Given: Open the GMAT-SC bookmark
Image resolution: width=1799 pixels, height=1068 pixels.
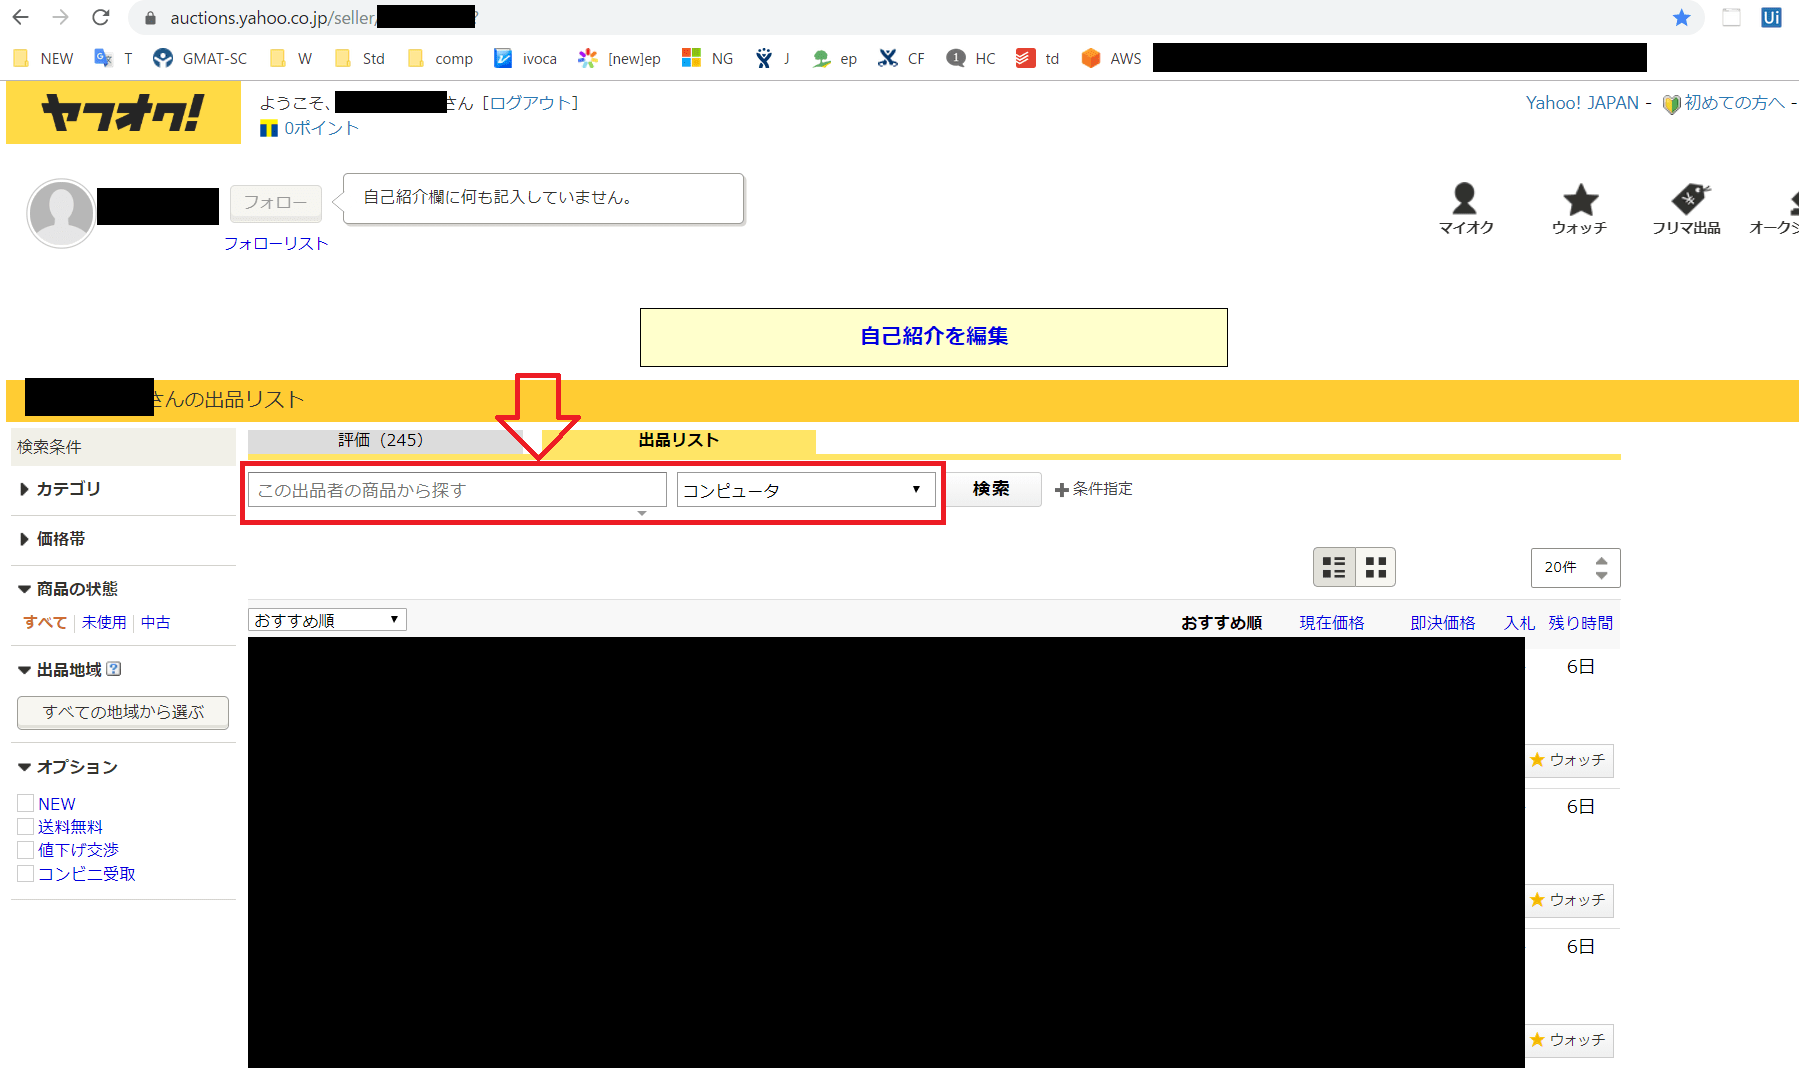Looking at the screenshot, I should tap(200, 58).
